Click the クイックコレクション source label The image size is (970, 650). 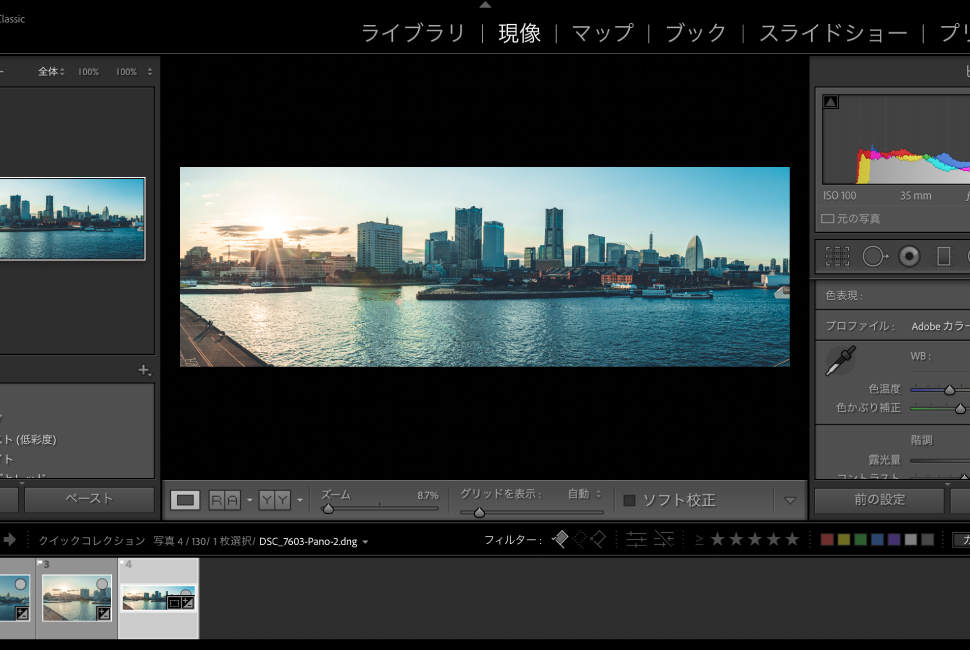(92, 541)
